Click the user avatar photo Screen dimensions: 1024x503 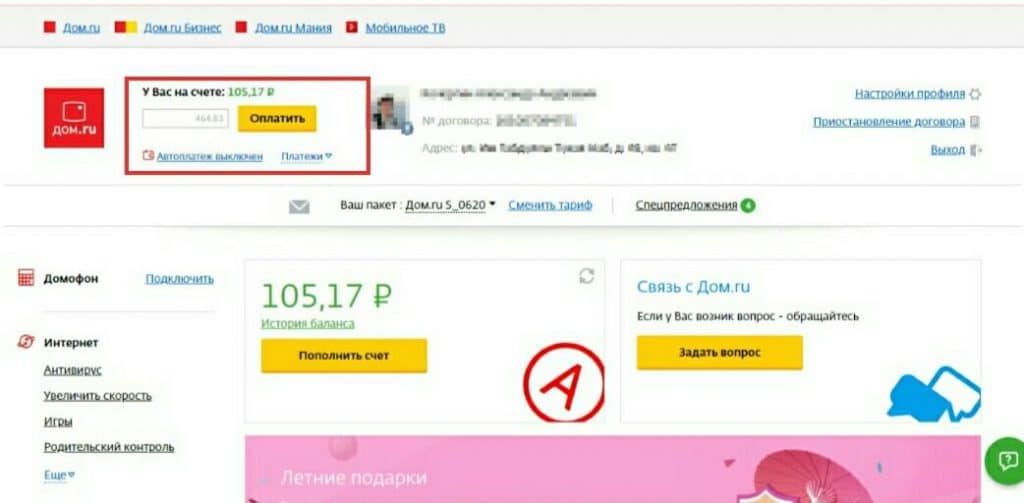392,109
